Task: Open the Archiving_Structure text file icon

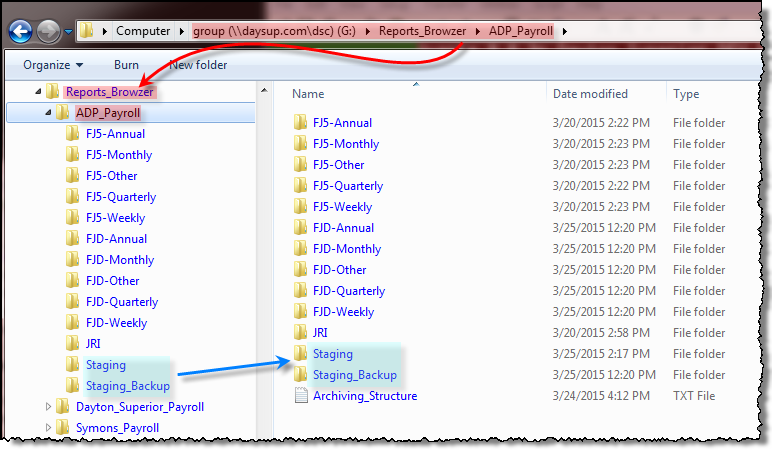Action: tap(300, 396)
